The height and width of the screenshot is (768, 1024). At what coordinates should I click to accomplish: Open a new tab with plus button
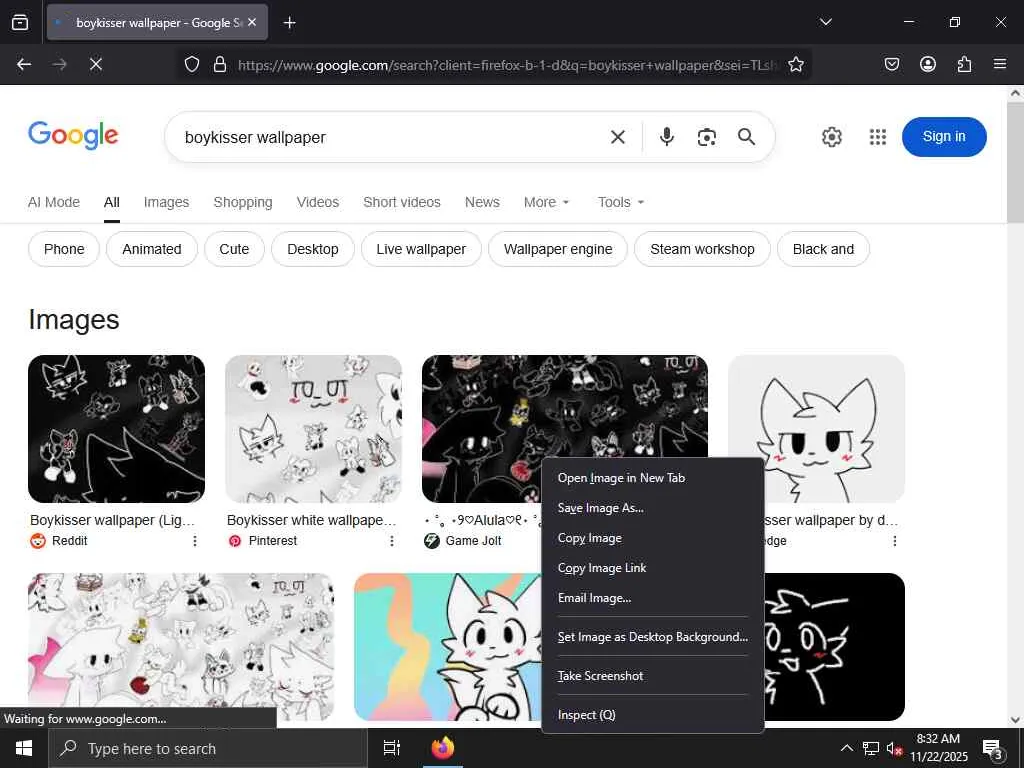289,23
